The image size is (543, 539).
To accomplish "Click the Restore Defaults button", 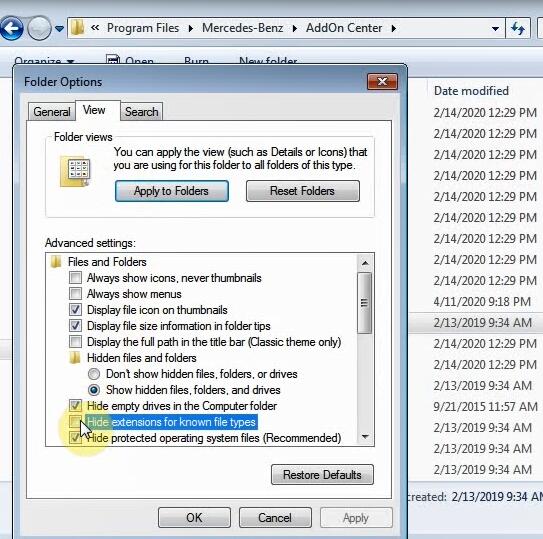I will pyautogui.click(x=322, y=475).
